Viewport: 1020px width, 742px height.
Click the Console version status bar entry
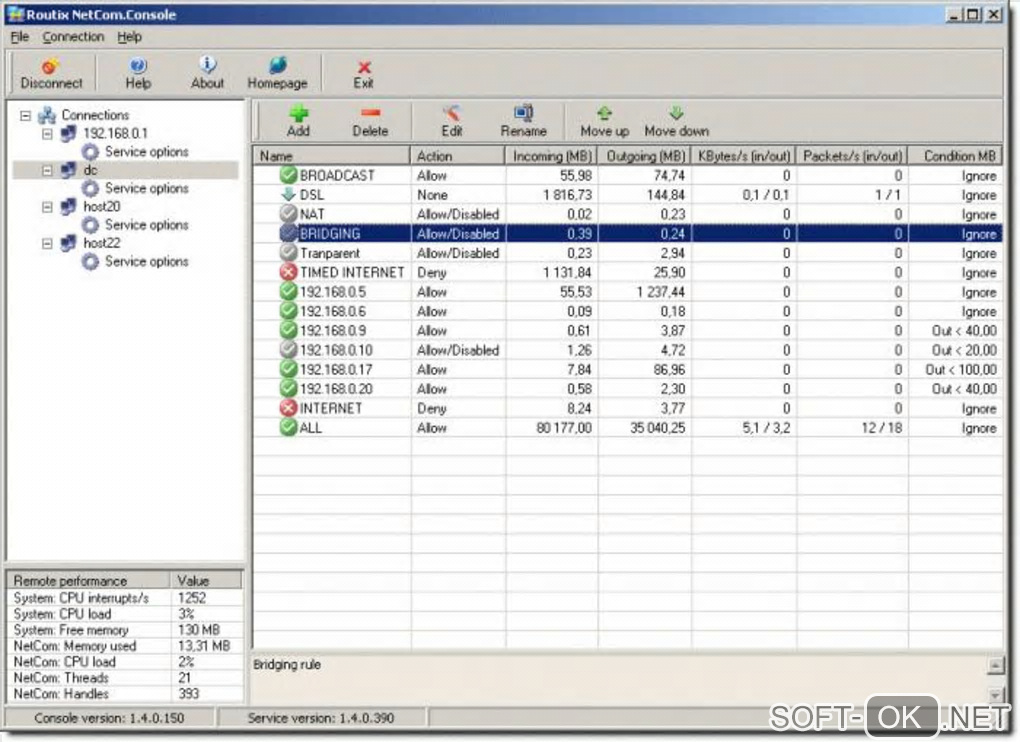[x=109, y=718]
